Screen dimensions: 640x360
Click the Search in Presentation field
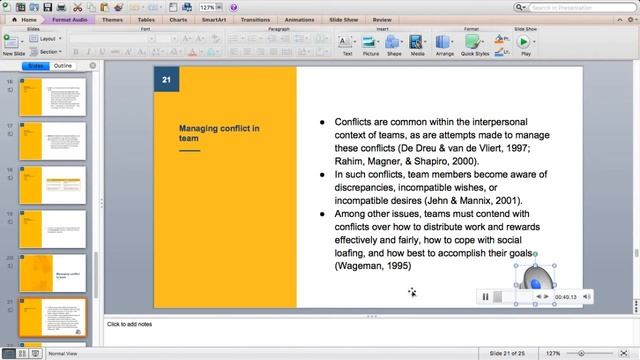click(x=582, y=7)
